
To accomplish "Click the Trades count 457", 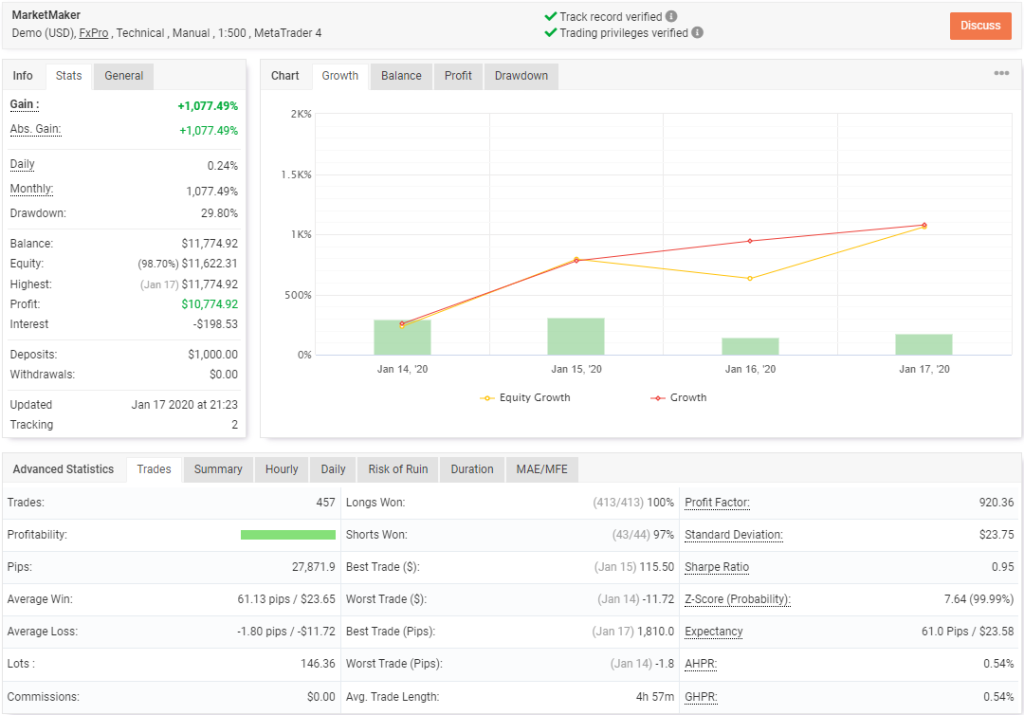I will tap(326, 503).
